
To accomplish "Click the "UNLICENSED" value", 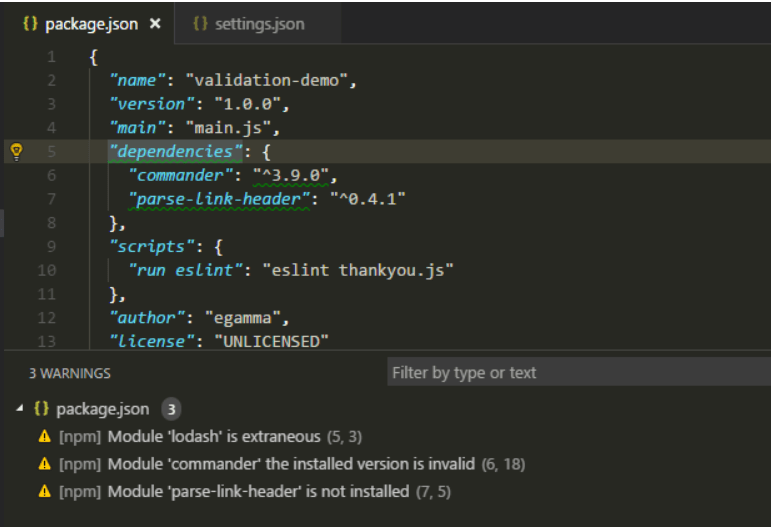I will tap(272, 341).
